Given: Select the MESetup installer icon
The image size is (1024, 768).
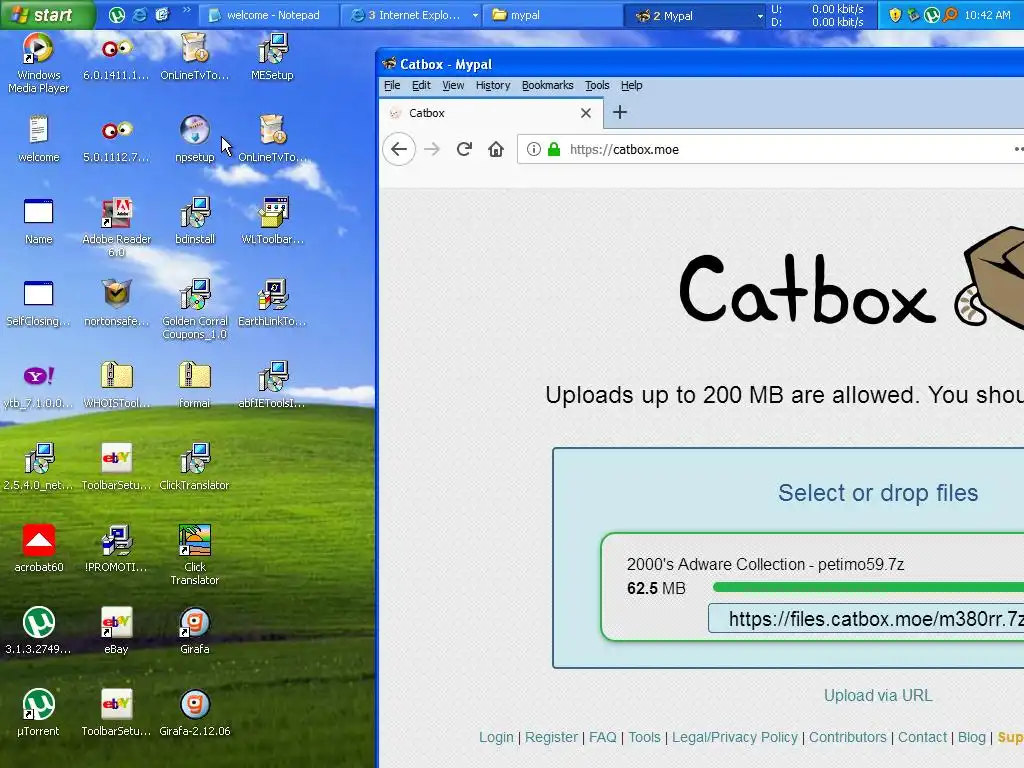Looking at the screenshot, I should point(272,57).
